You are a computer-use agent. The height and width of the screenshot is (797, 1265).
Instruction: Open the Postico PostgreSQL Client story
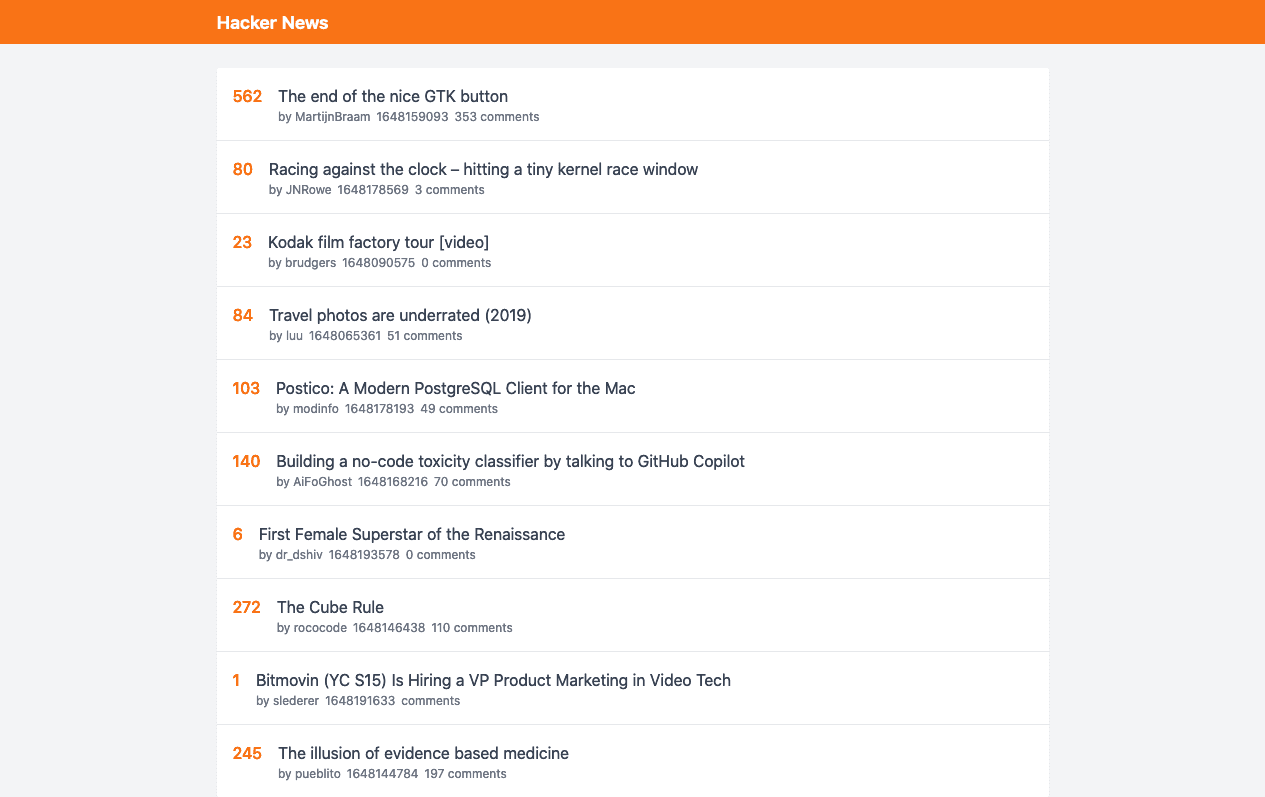pyautogui.click(x=455, y=388)
